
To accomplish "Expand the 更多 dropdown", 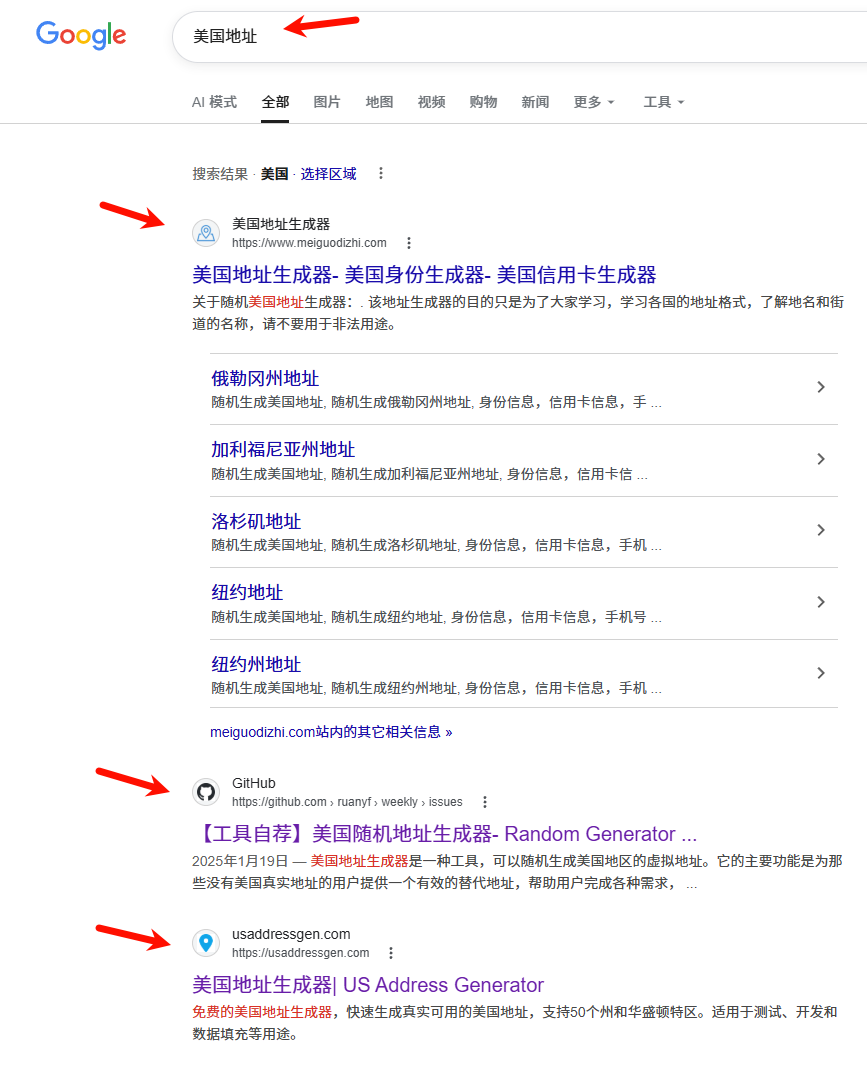I will 594,102.
